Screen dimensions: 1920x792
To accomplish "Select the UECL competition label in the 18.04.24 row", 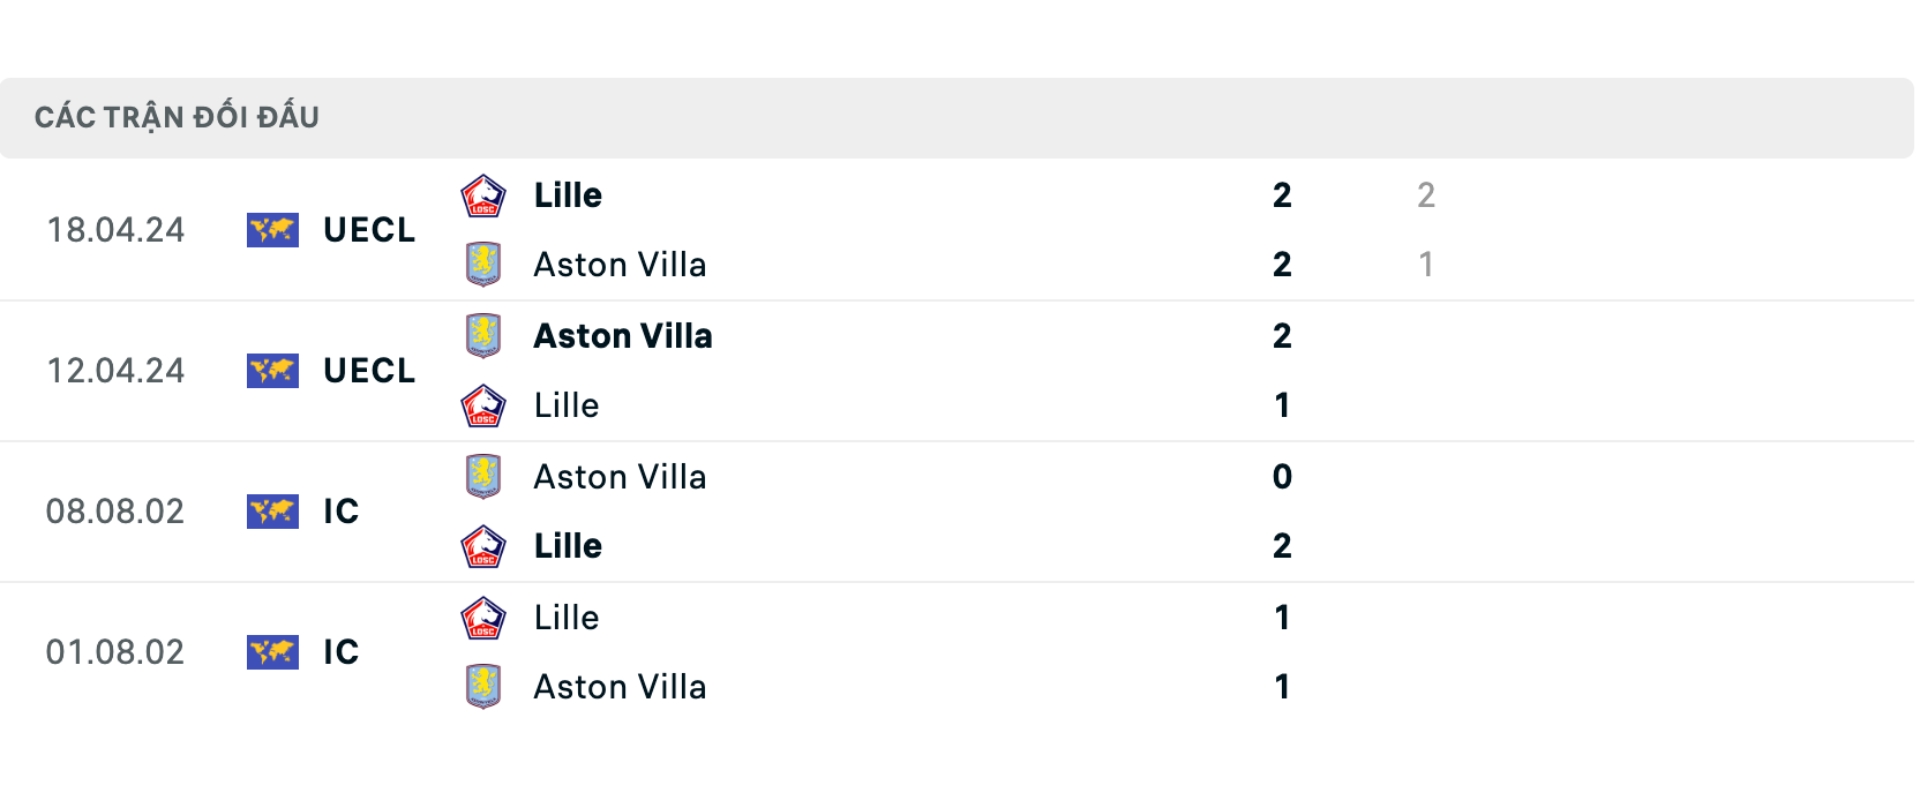I will (x=367, y=230).
